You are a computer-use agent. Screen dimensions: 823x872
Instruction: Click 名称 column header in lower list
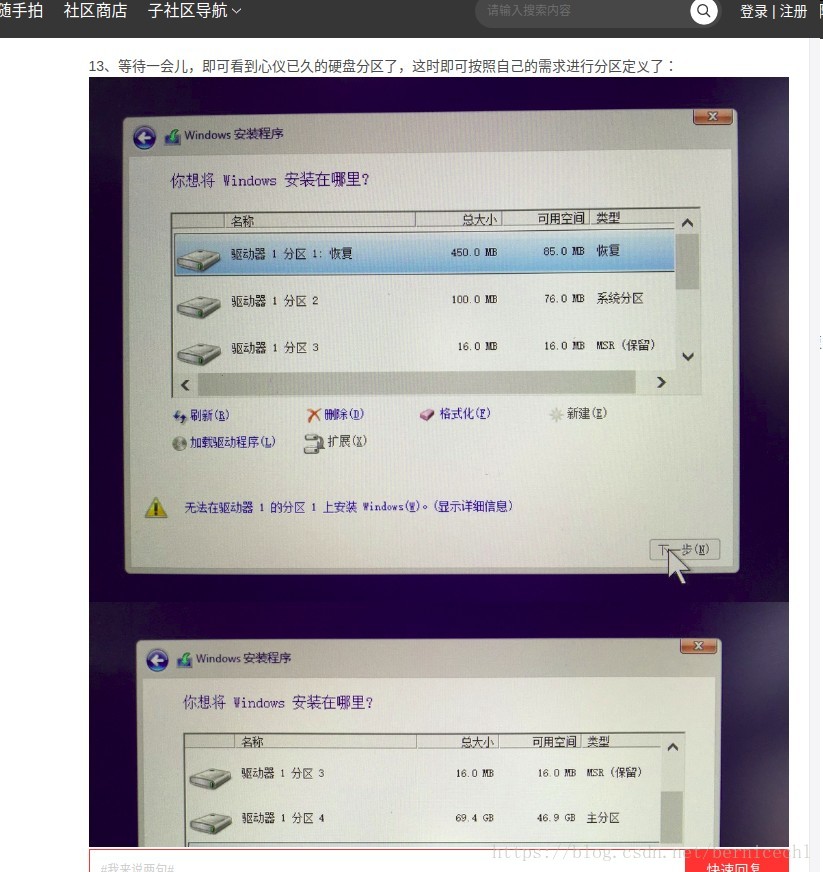point(325,742)
